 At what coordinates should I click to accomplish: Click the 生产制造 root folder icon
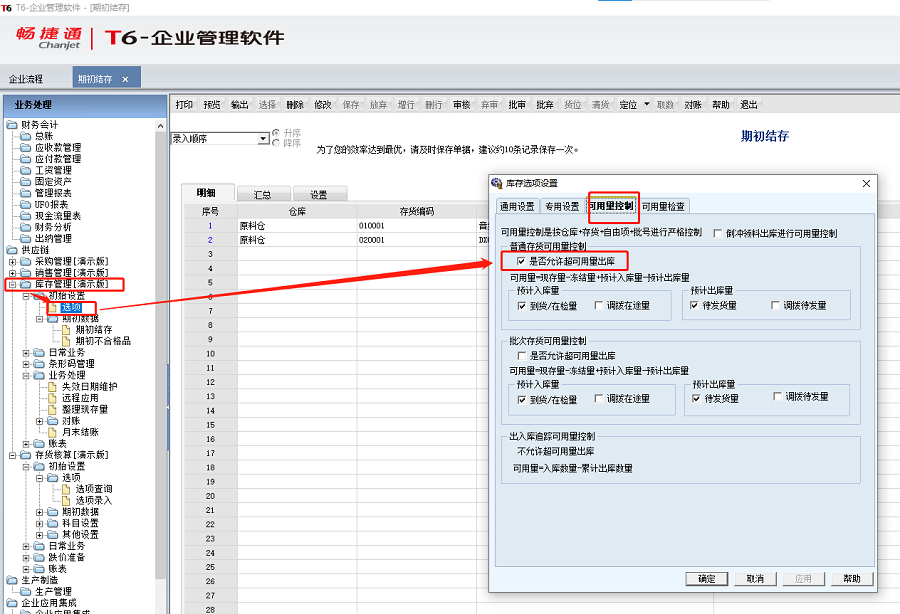point(11,580)
